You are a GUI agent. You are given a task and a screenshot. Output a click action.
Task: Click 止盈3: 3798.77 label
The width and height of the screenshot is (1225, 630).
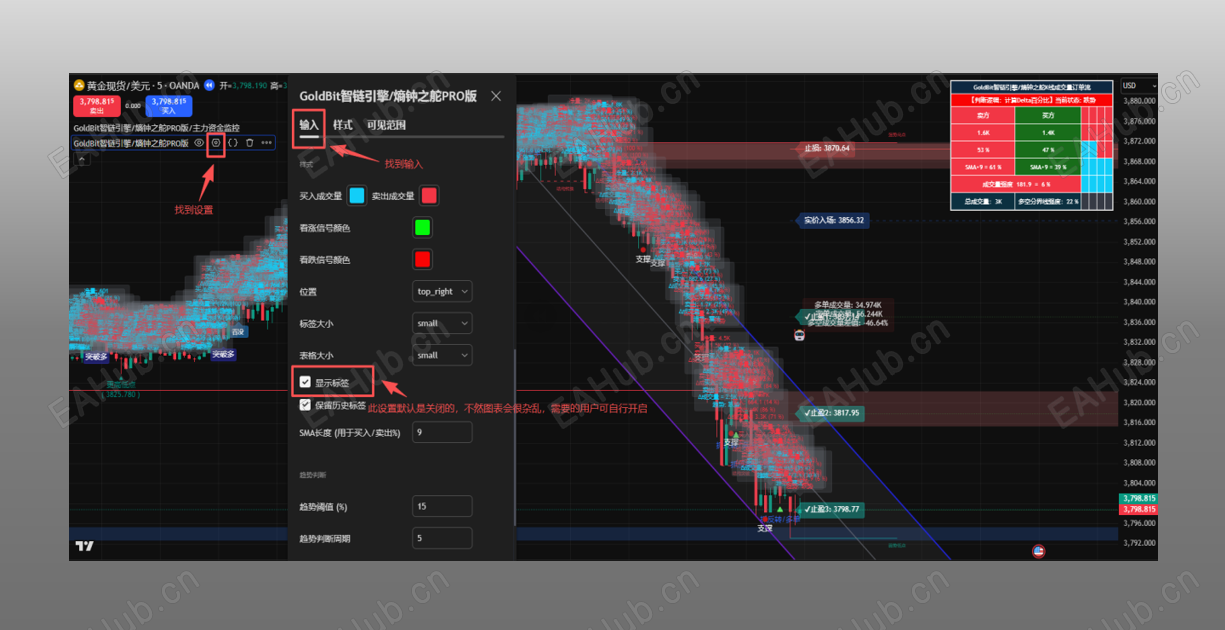click(x=832, y=509)
